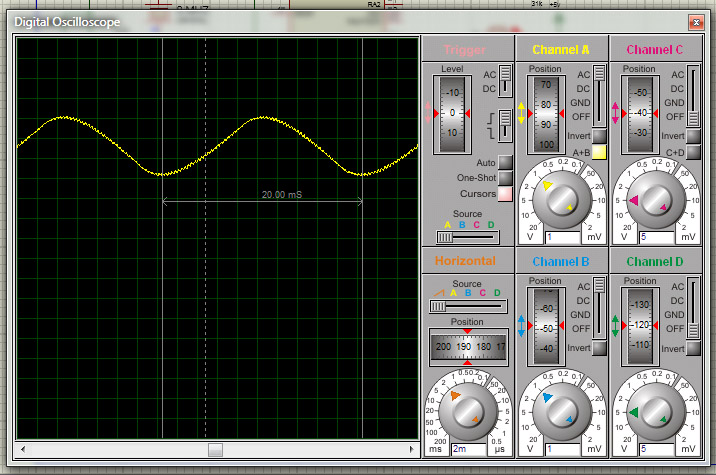Viewport: 716px width, 475px height.
Task: Click Channel D green position arrow icon
Action: tap(615, 326)
